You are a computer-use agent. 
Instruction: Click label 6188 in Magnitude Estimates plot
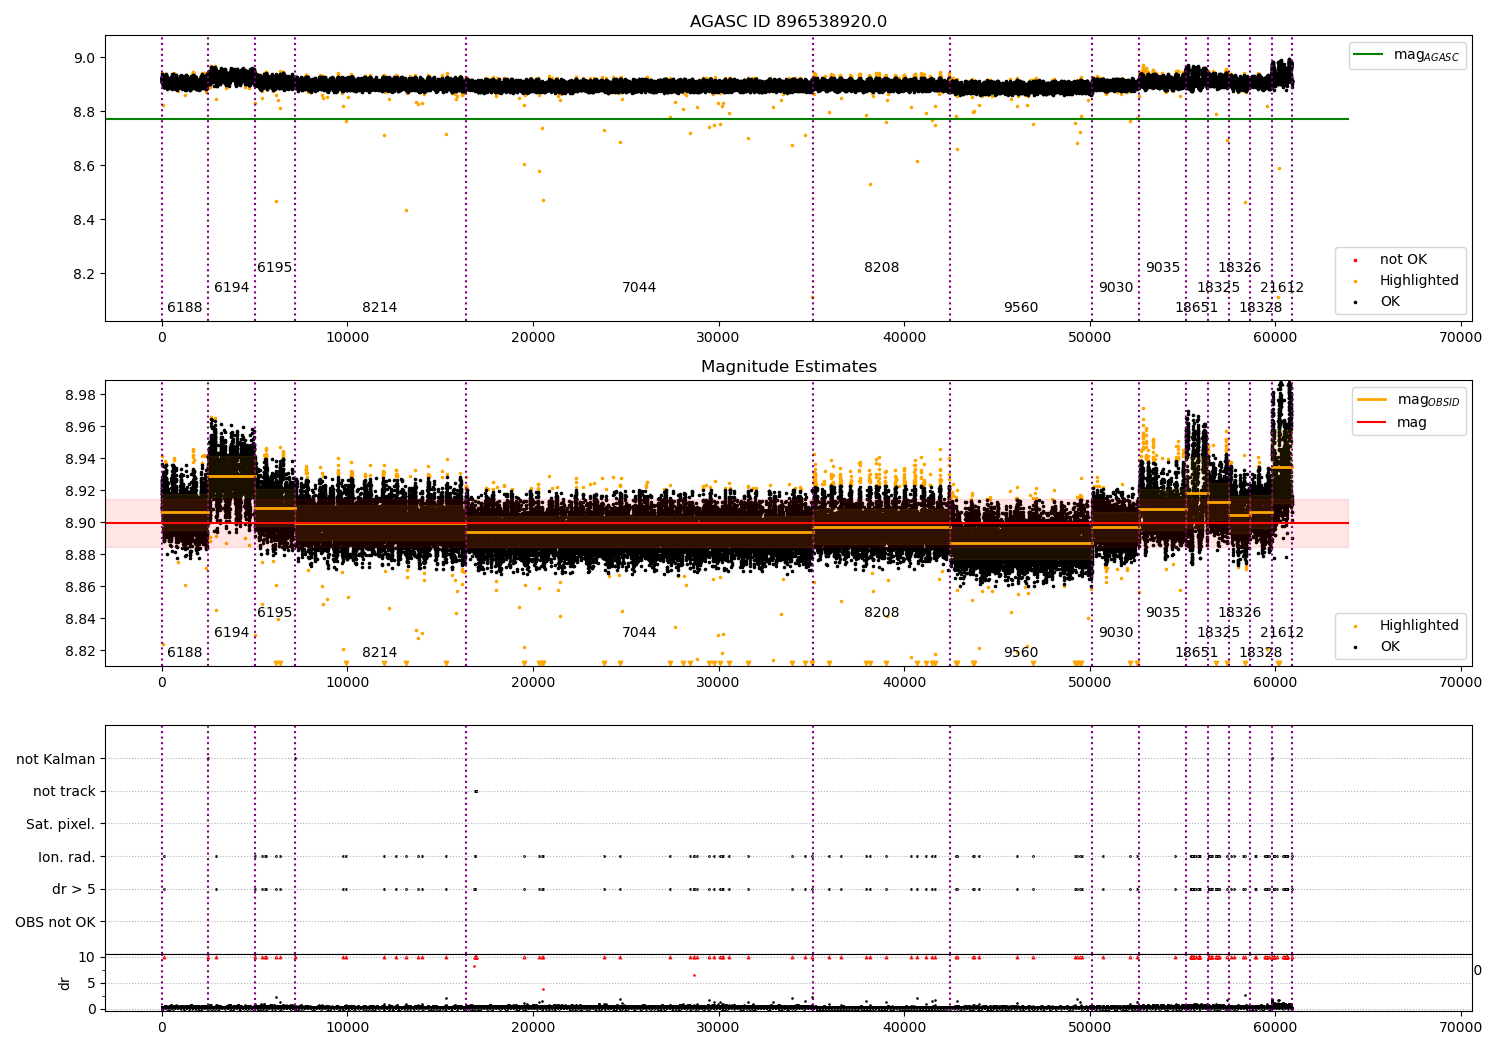[x=185, y=652]
